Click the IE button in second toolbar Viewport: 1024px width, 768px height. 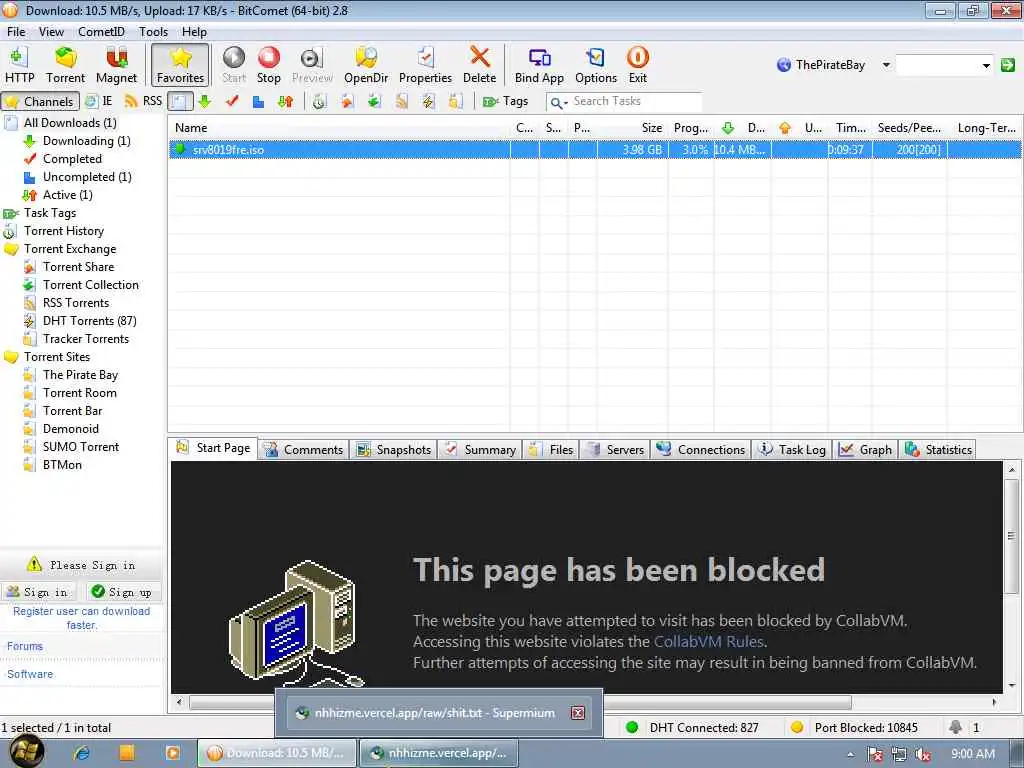pos(99,101)
